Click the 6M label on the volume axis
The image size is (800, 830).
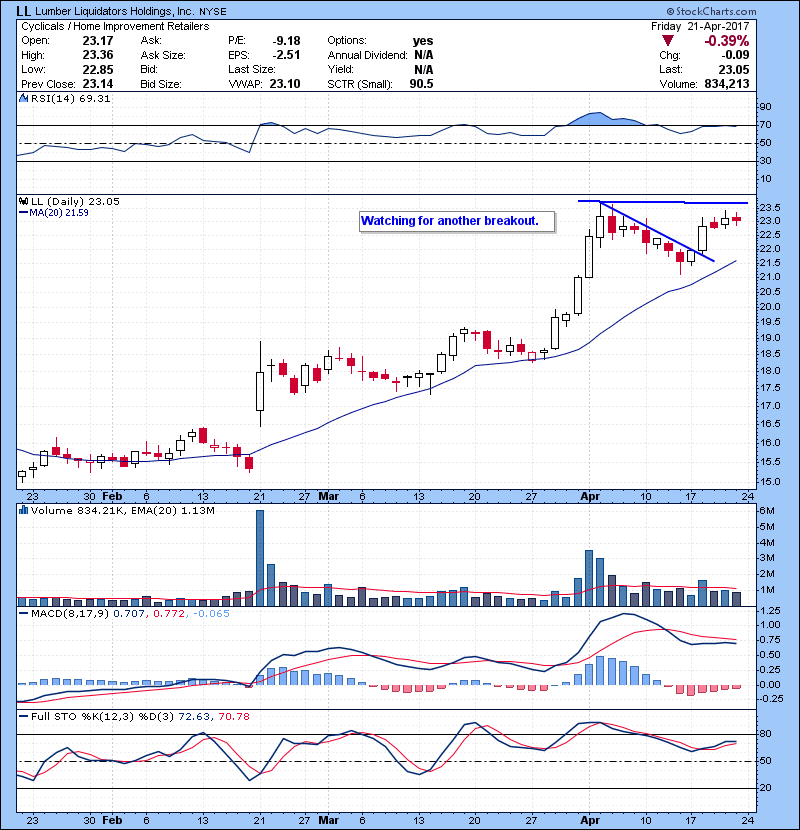767,511
